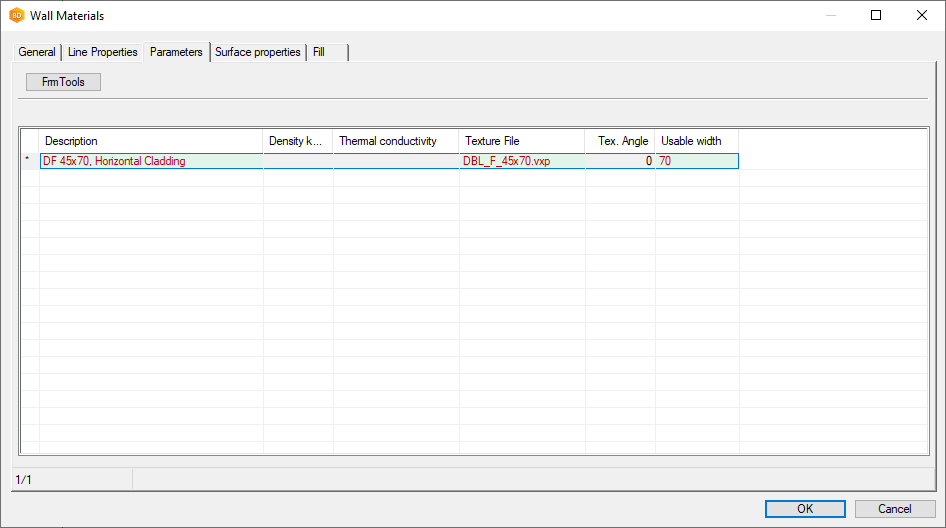Click the Tex. Angle cell showing 0

coord(620,161)
